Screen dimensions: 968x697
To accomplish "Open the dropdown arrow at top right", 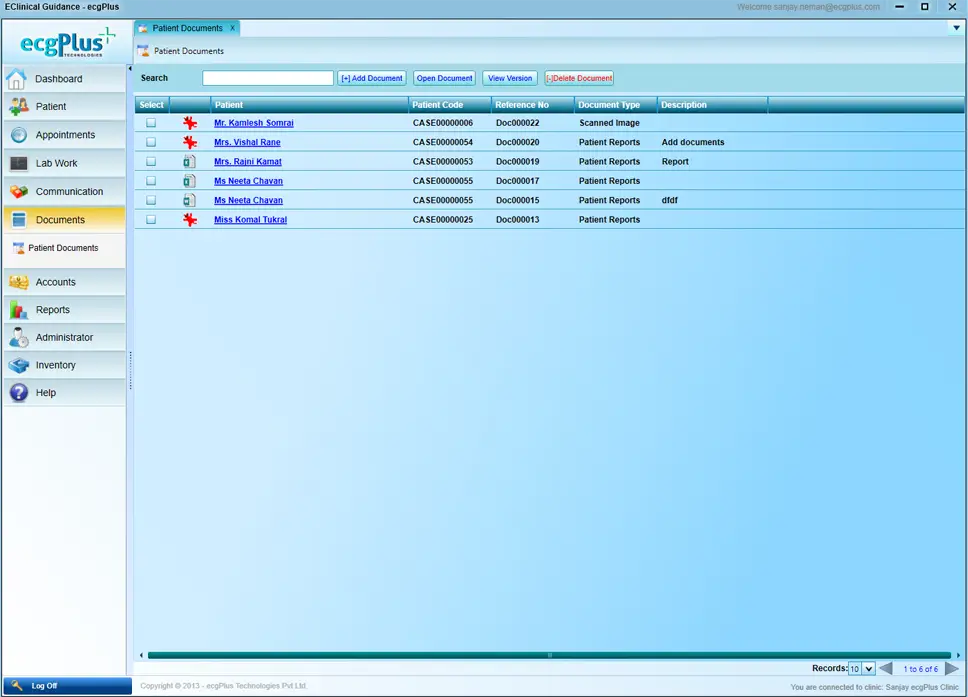I will [x=956, y=28].
